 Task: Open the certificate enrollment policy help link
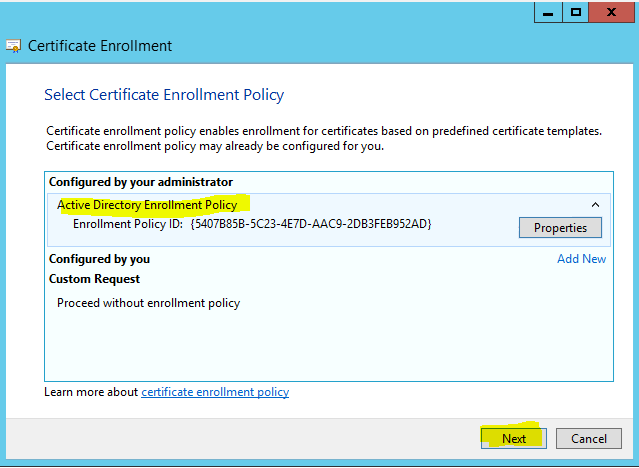click(215, 392)
